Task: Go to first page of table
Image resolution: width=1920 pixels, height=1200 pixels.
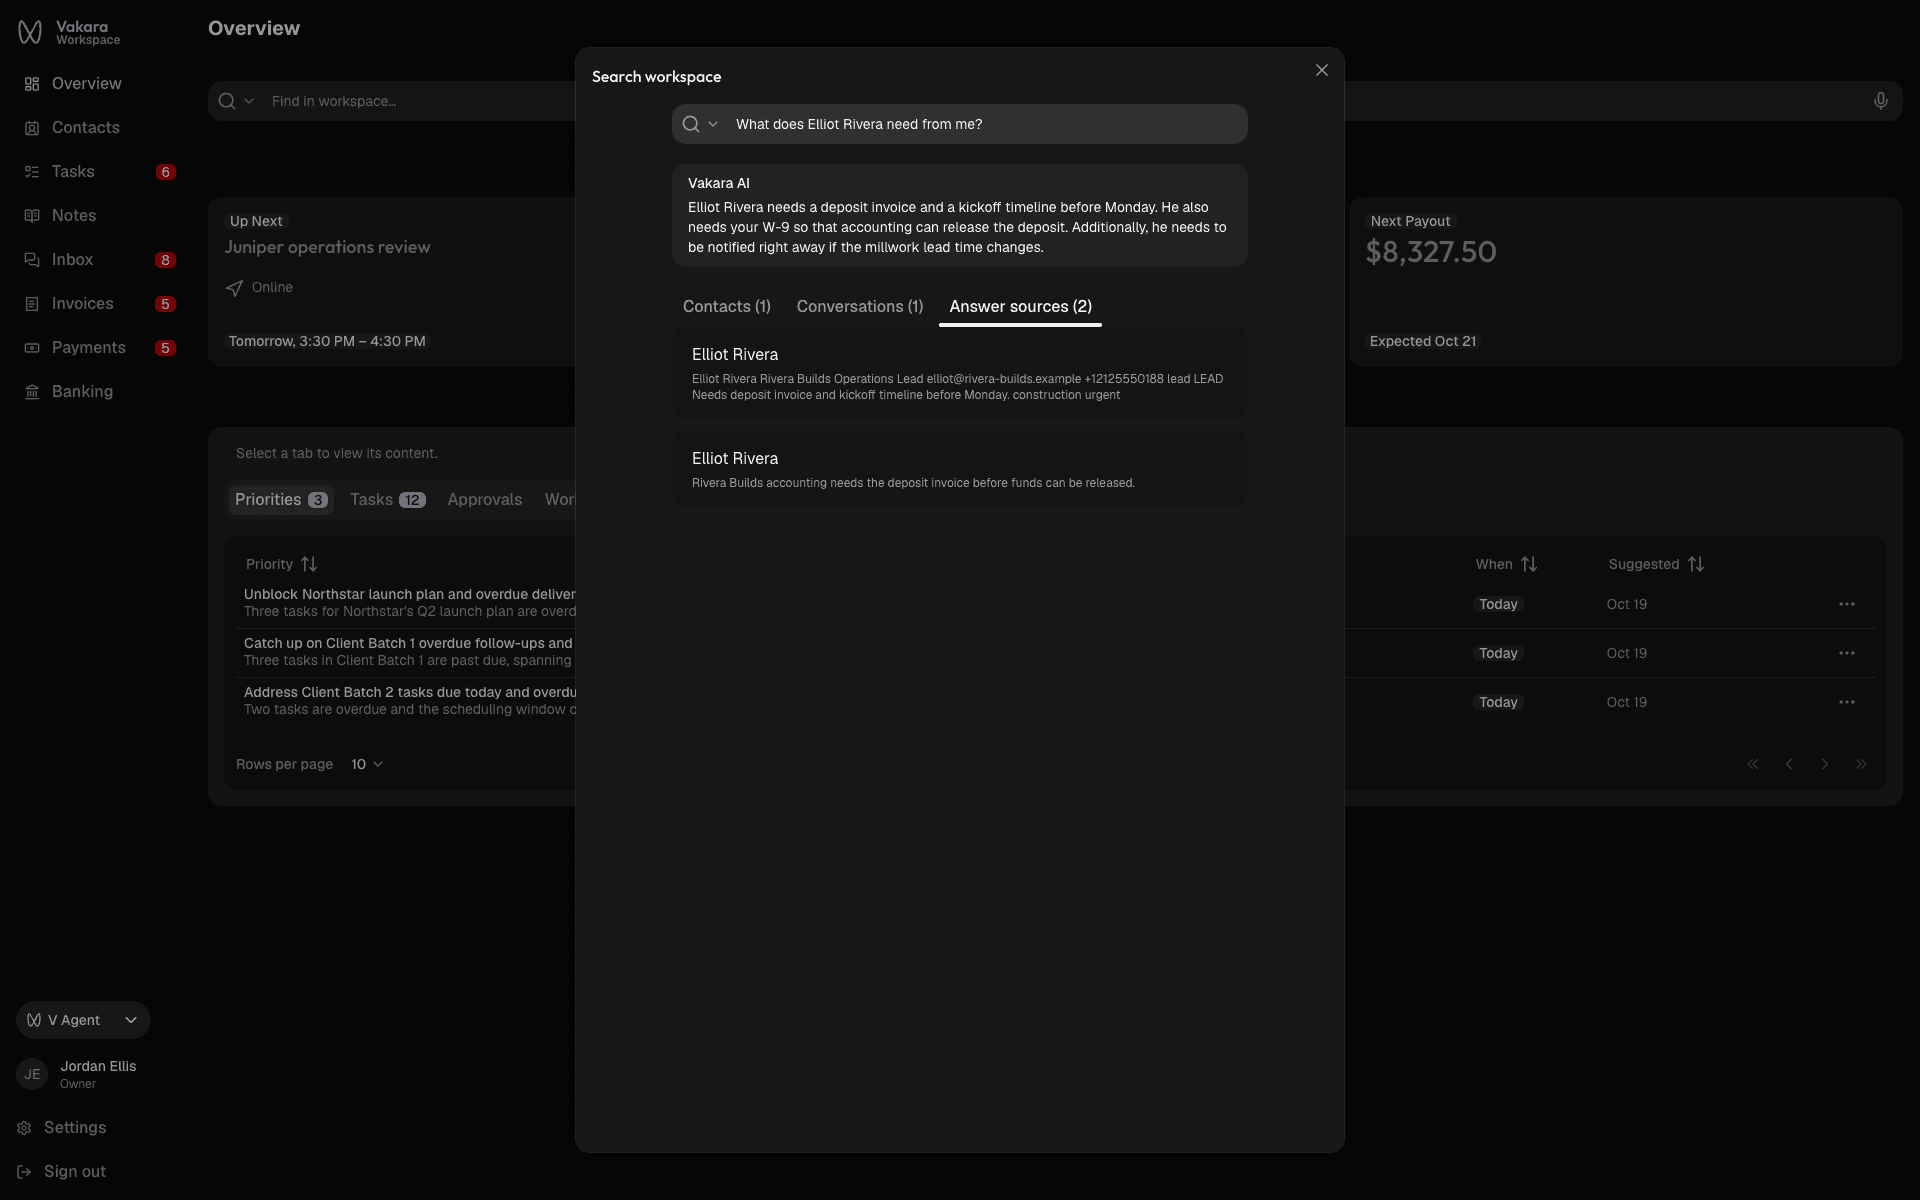Action: click(1753, 764)
